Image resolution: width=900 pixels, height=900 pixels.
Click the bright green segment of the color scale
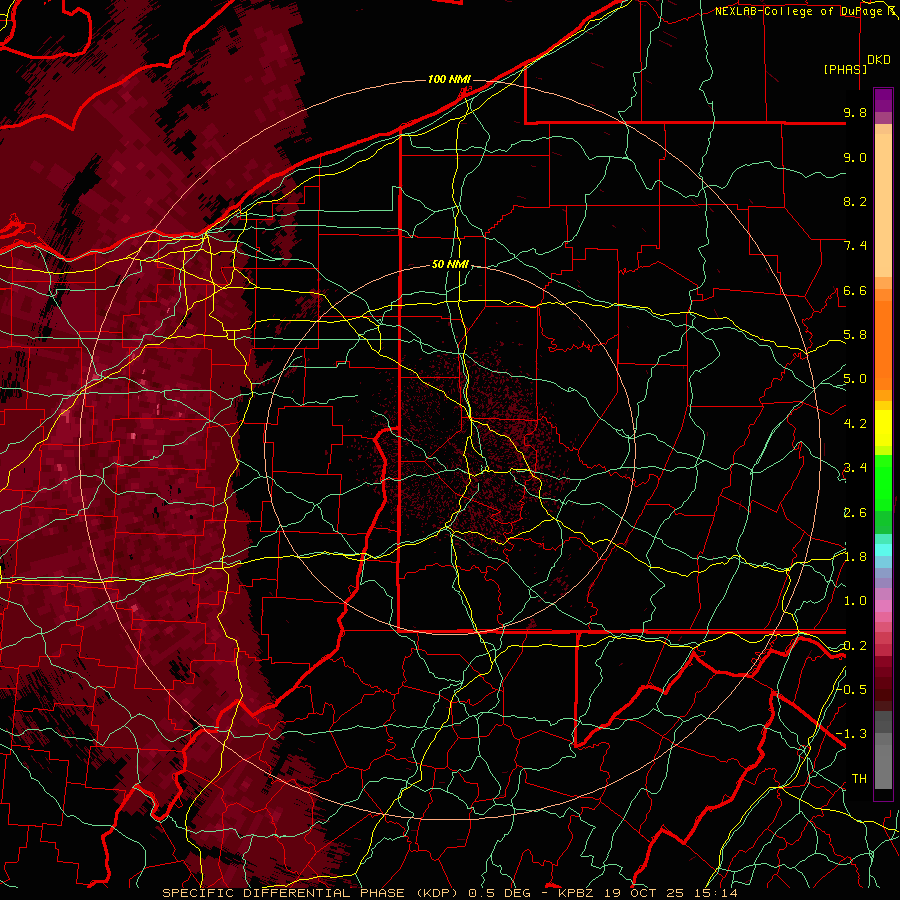coord(883,482)
